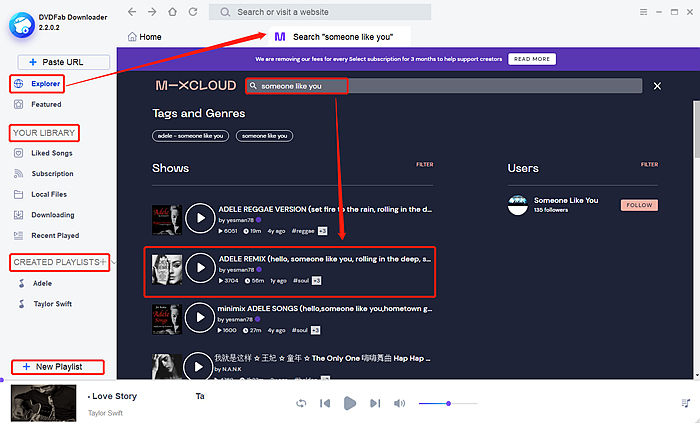The width and height of the screenshot is (700, 423).
Task: Click the Mixcloud search box
Action: [444, 86]
